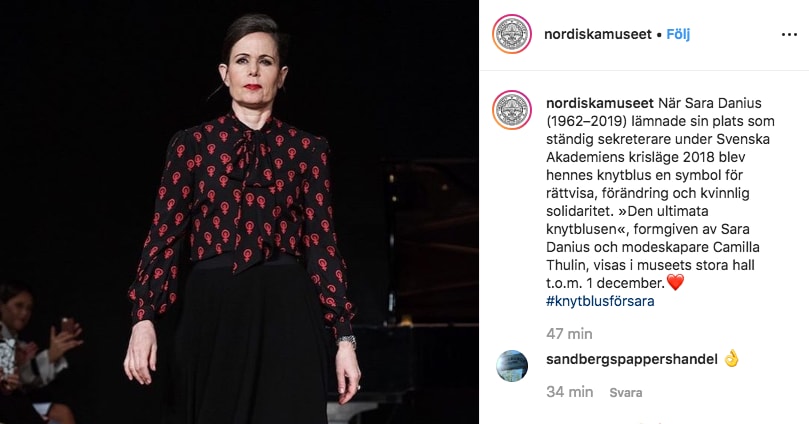Open the #knytblusförsara hashtag link
The height and width of the screenshot is (424, 809).
coord(600,301)
